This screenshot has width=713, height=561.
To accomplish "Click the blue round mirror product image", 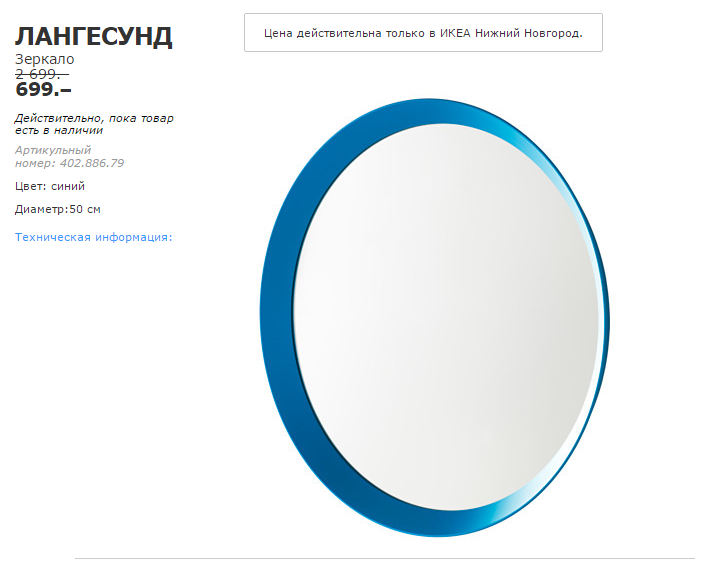I will coord(435,318).
